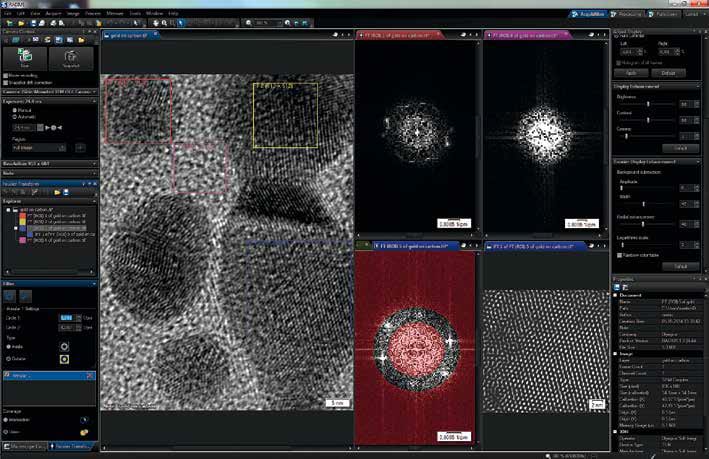Open the Region full image dropdown
Image resolution: width=709 pixels, height=459 pixels.
click(40, 147)
